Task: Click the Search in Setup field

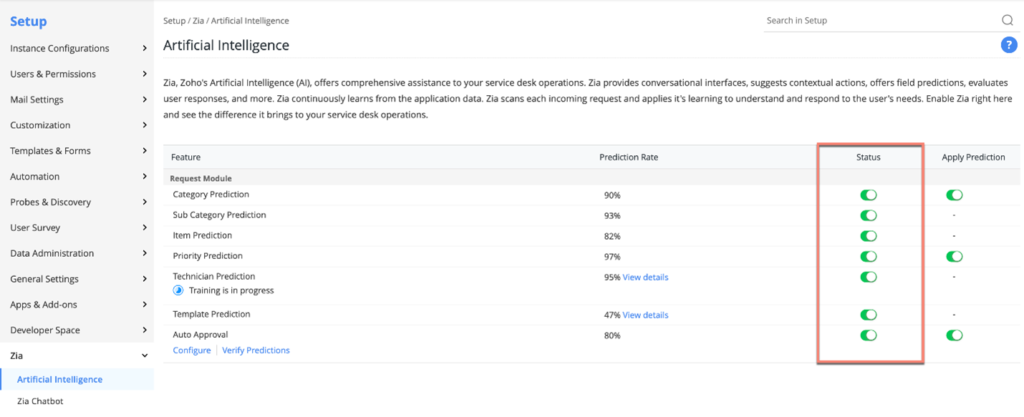Action: (878, 20)
